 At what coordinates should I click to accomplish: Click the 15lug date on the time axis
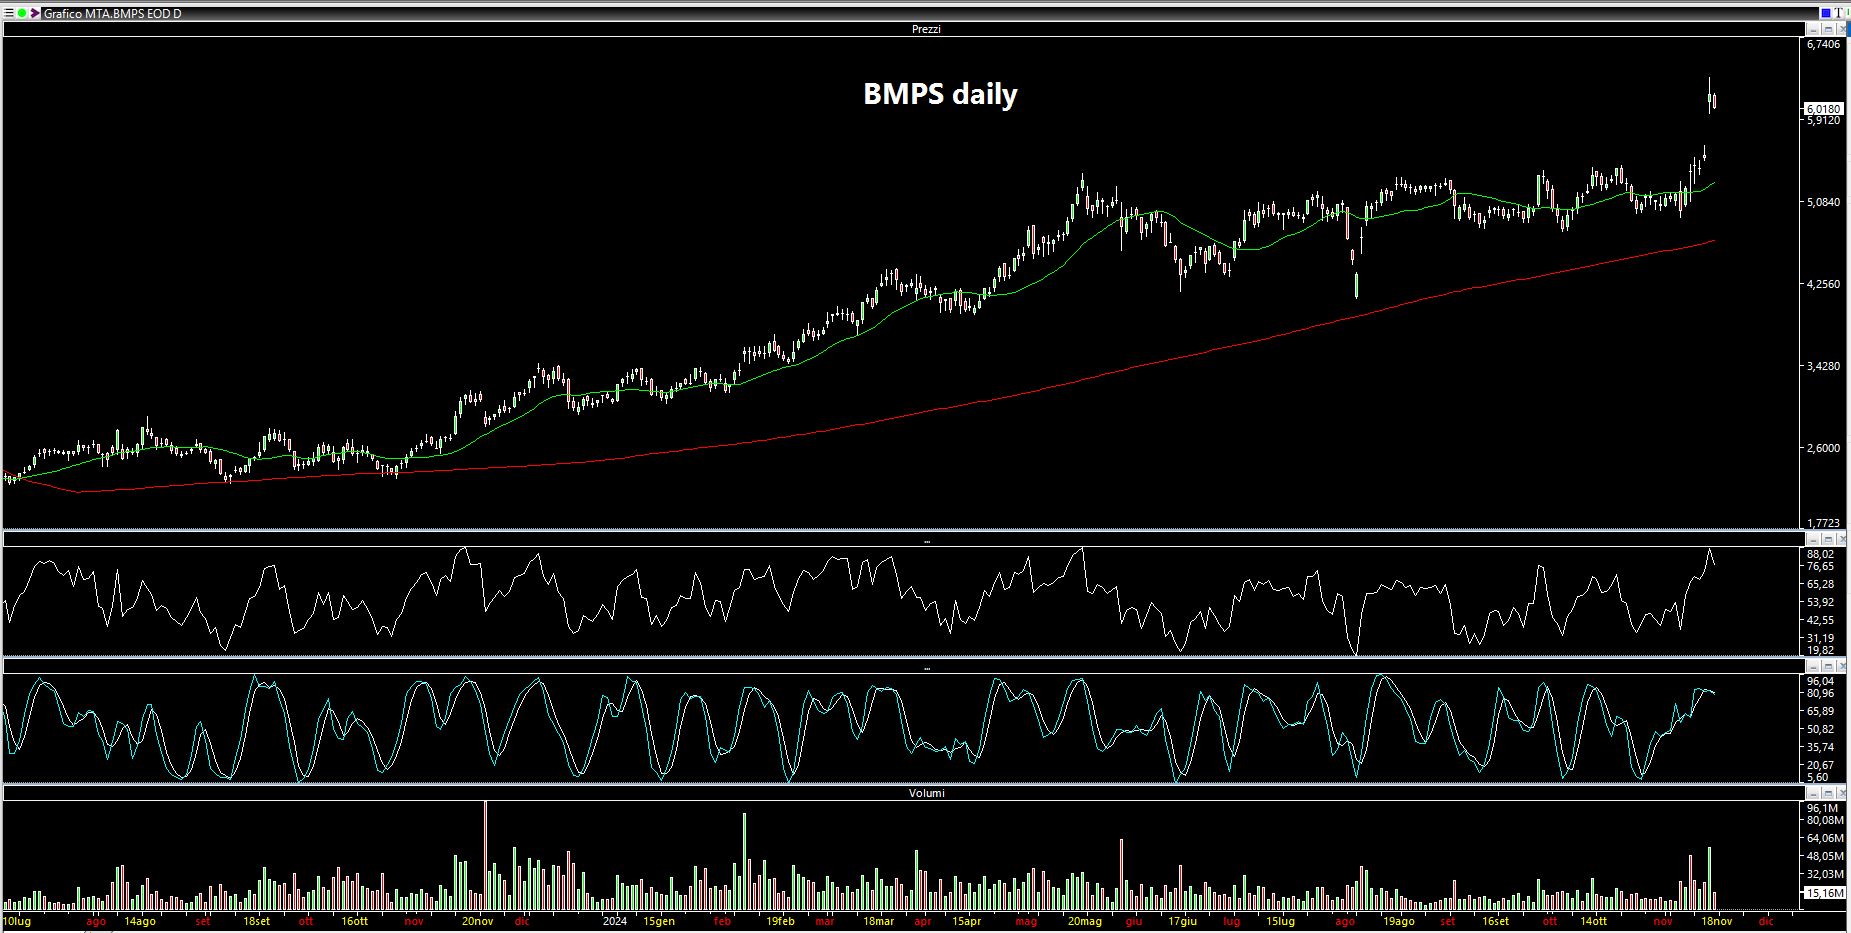point(1280,921)
